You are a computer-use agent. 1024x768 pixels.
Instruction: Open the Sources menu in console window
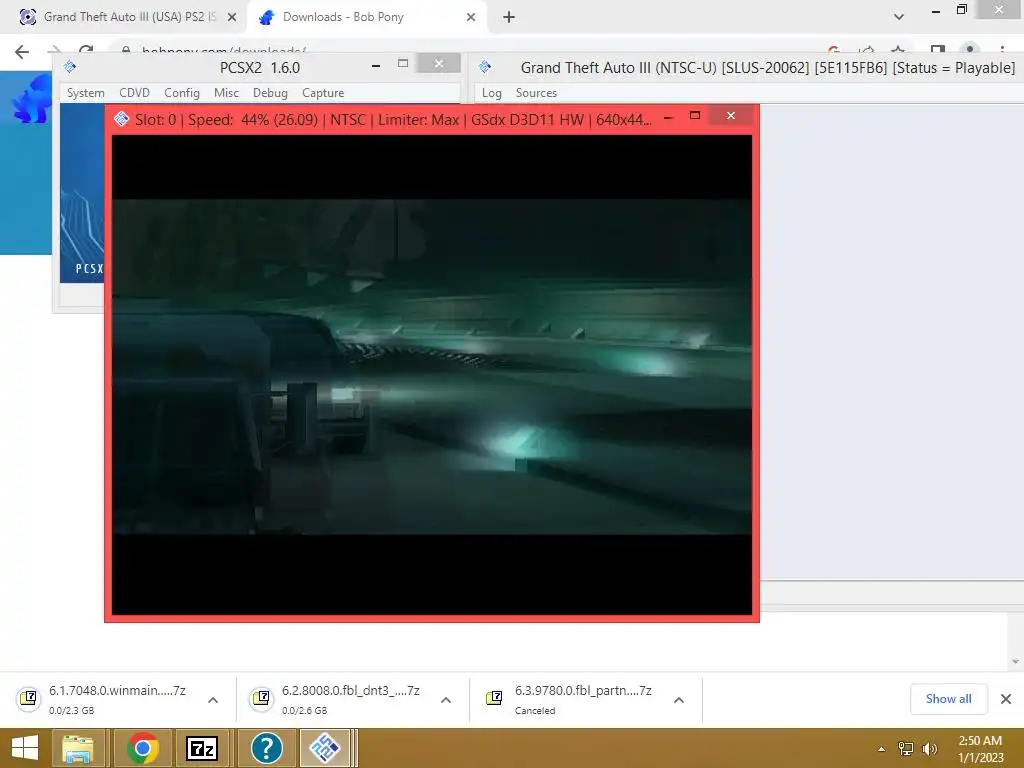[536, 93]
